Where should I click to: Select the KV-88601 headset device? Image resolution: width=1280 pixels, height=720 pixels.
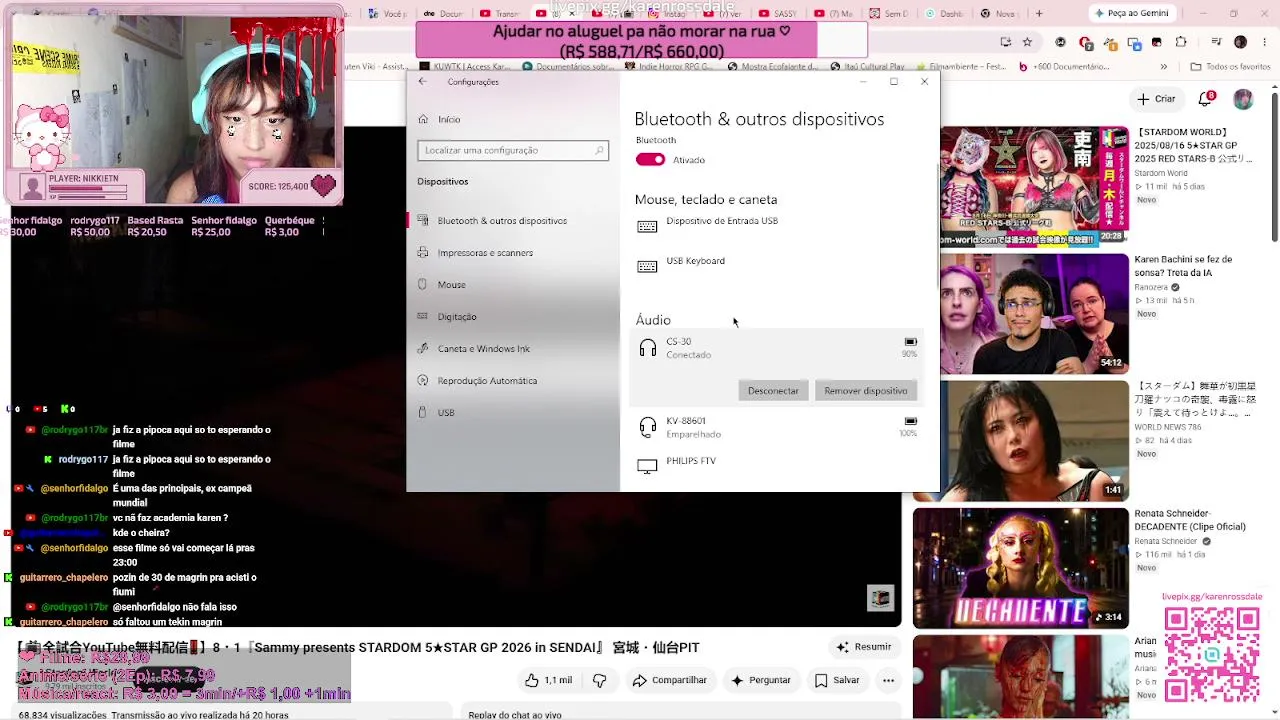coord(776,427)
